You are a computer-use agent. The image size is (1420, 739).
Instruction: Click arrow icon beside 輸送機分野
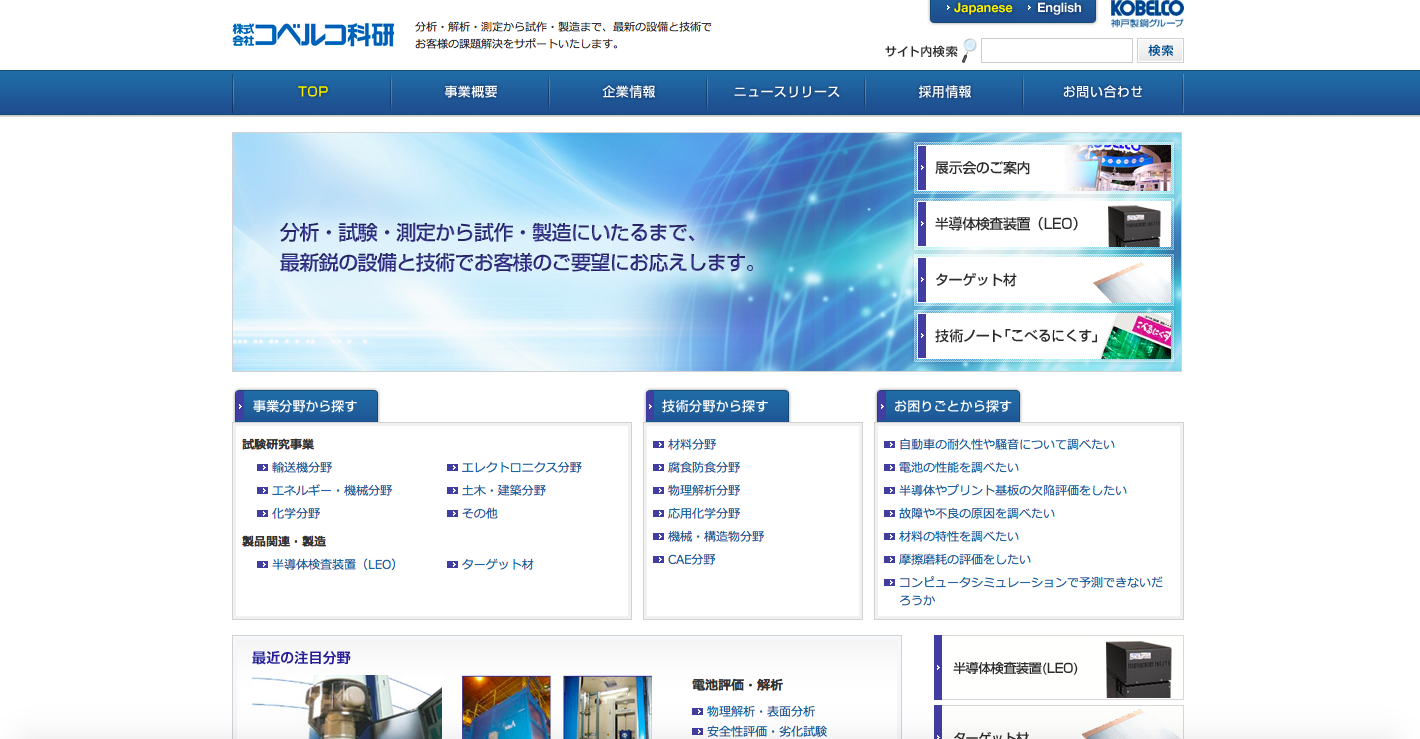pyautogui.click(x=262, y=468)
